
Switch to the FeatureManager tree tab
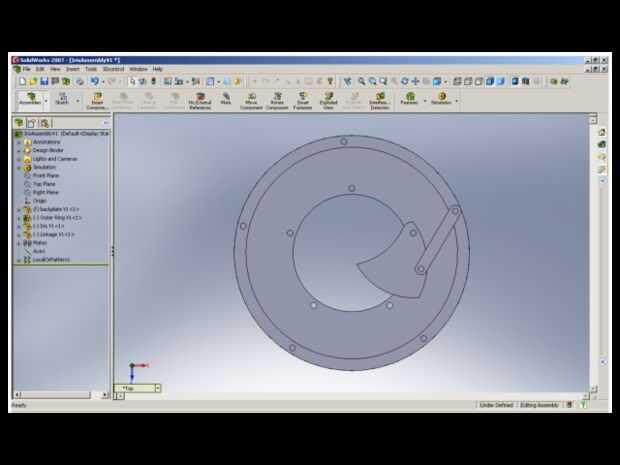[19, 123]
